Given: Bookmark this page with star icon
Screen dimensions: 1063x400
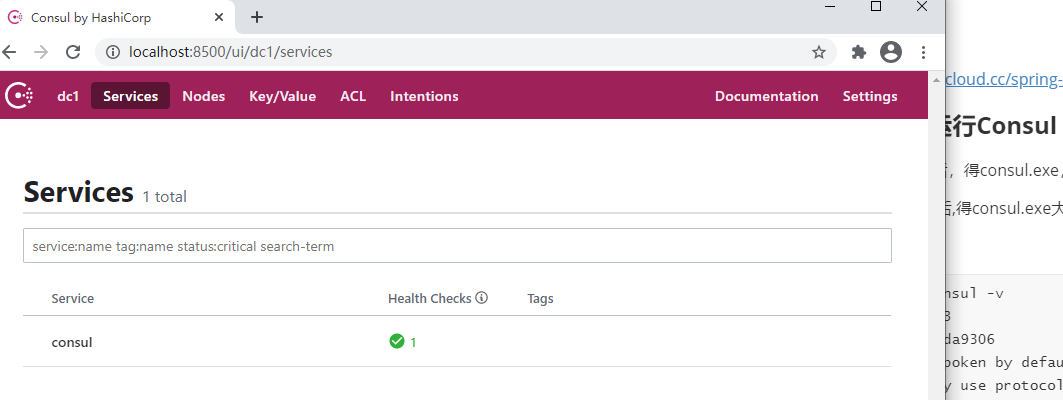Looking at the screenshot, I should point(819,52).
